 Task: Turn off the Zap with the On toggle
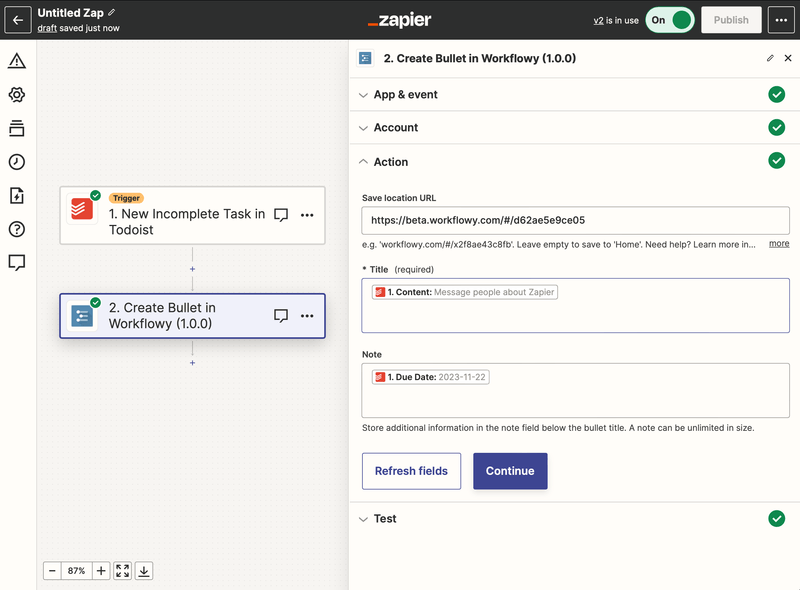670,19
